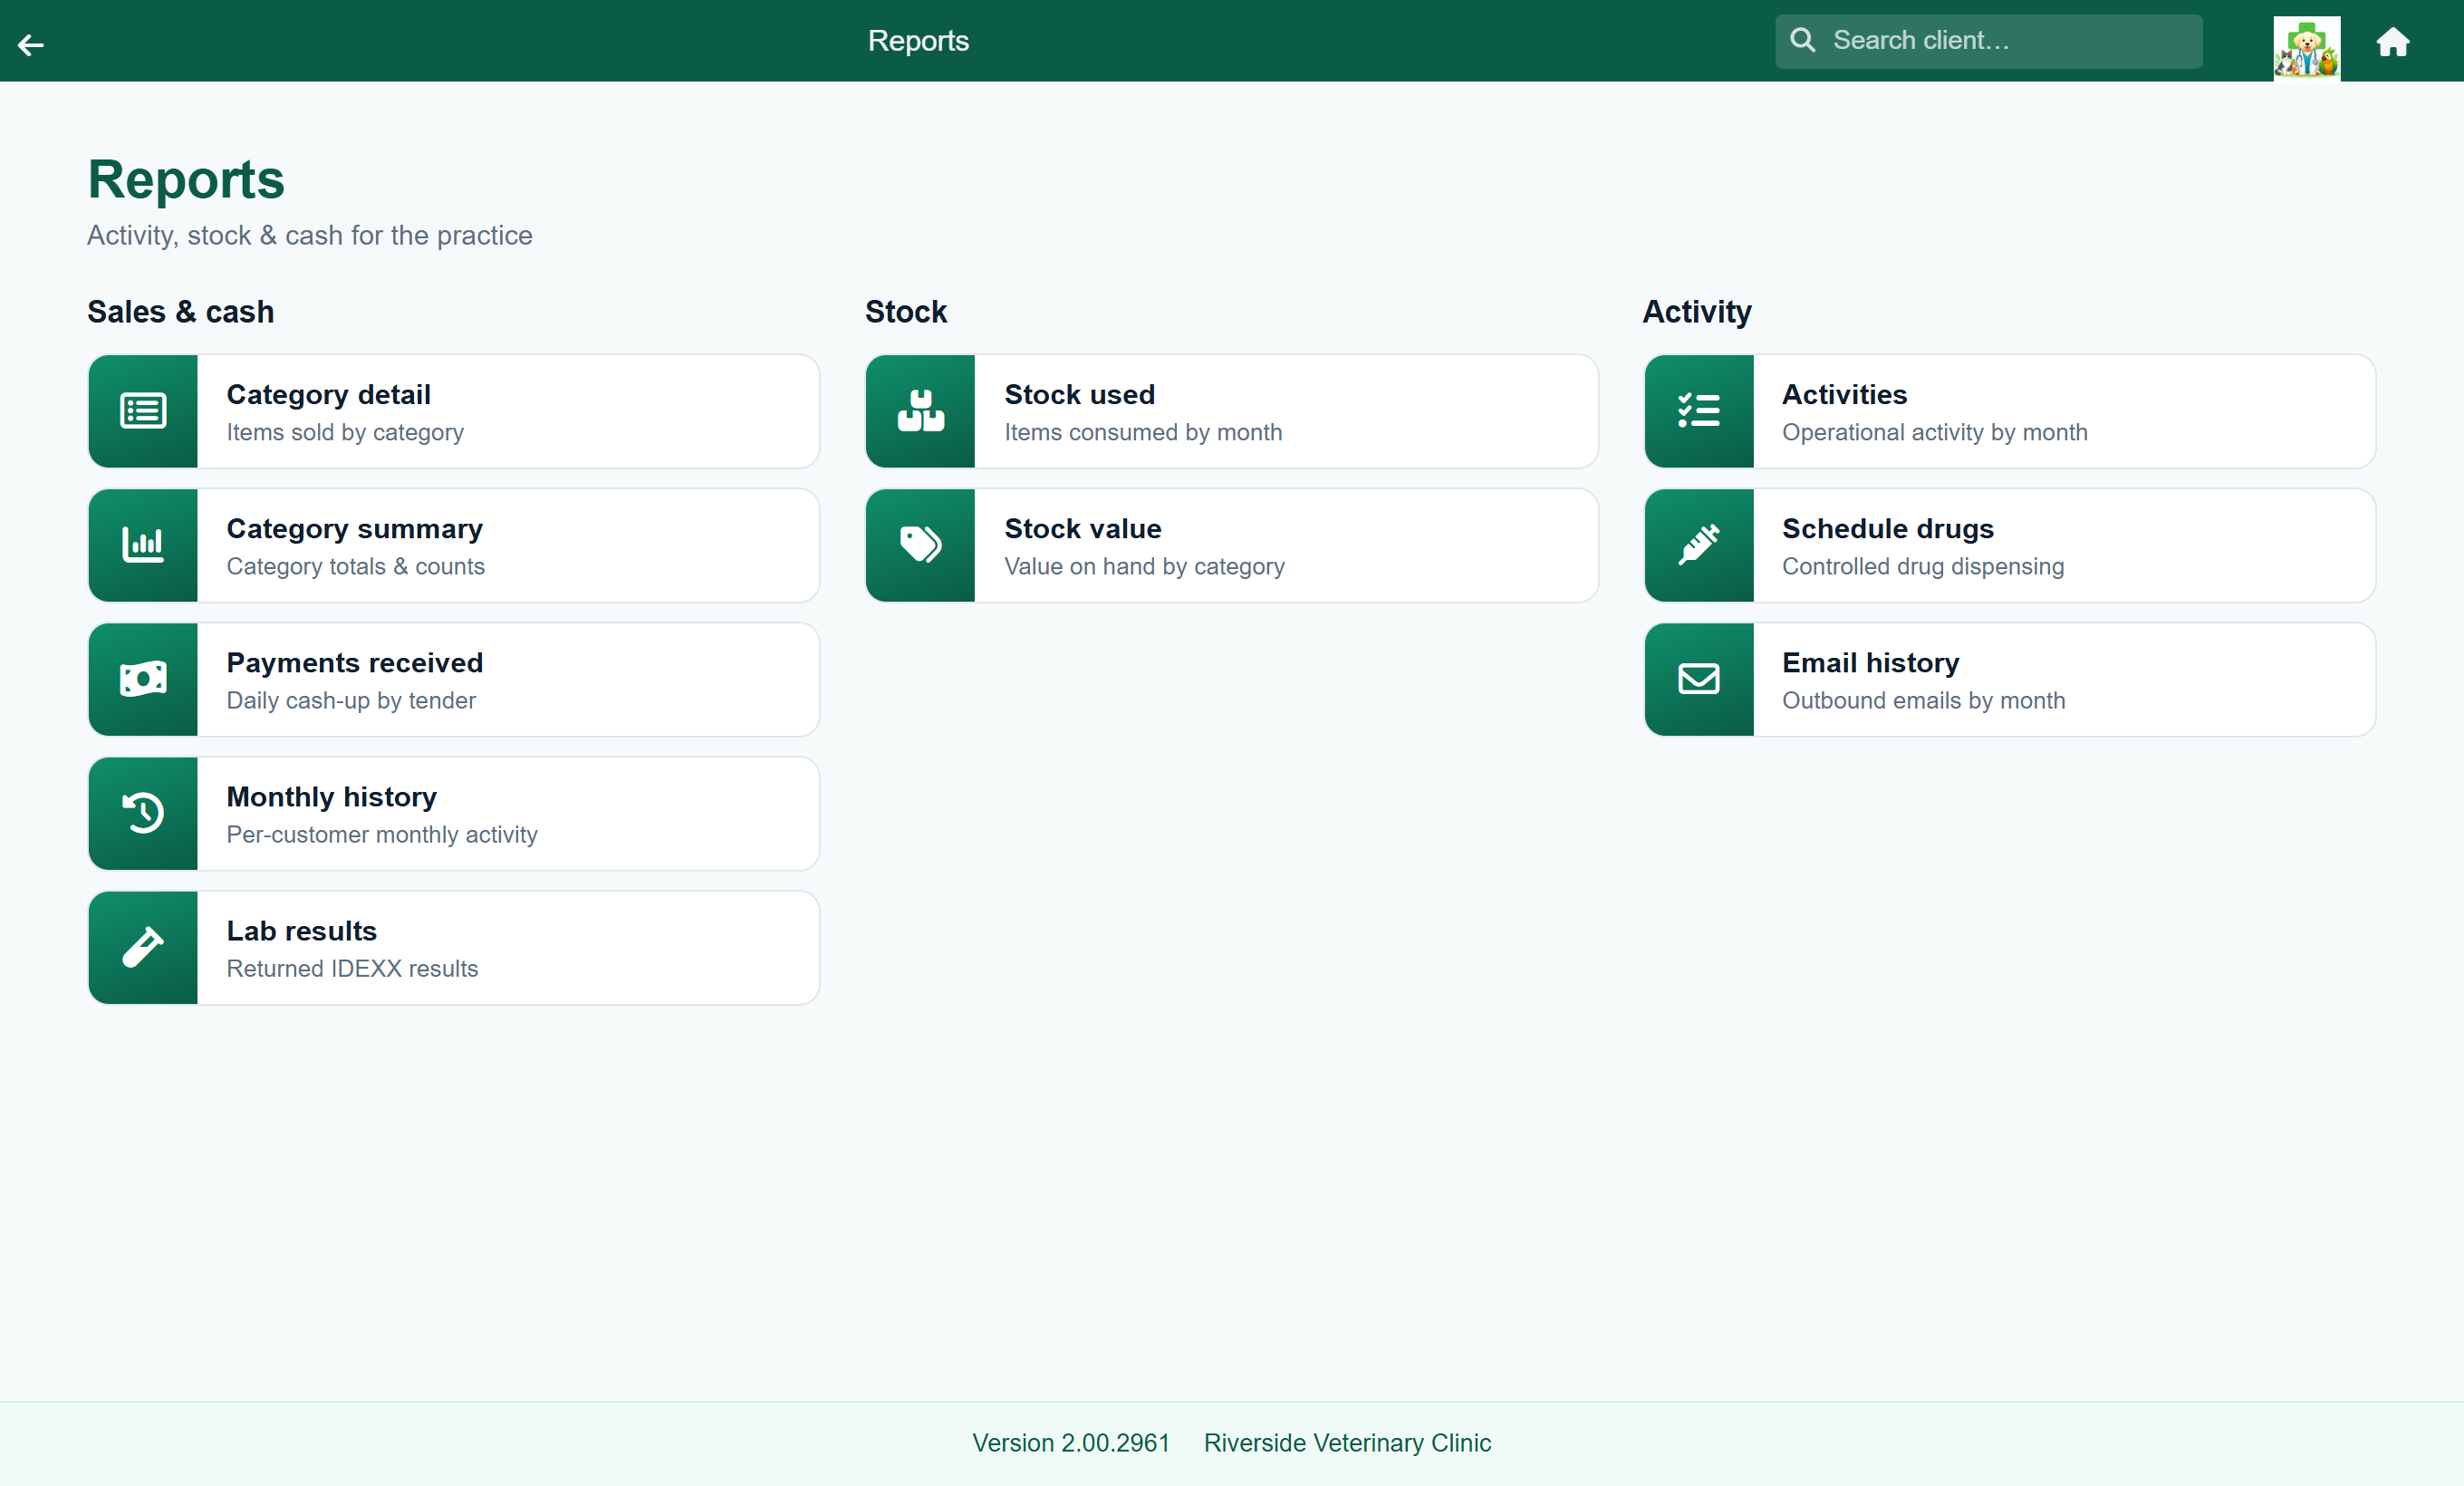
Task: Click 'Returned IDEXX results' text
Action: click(352, 968)
